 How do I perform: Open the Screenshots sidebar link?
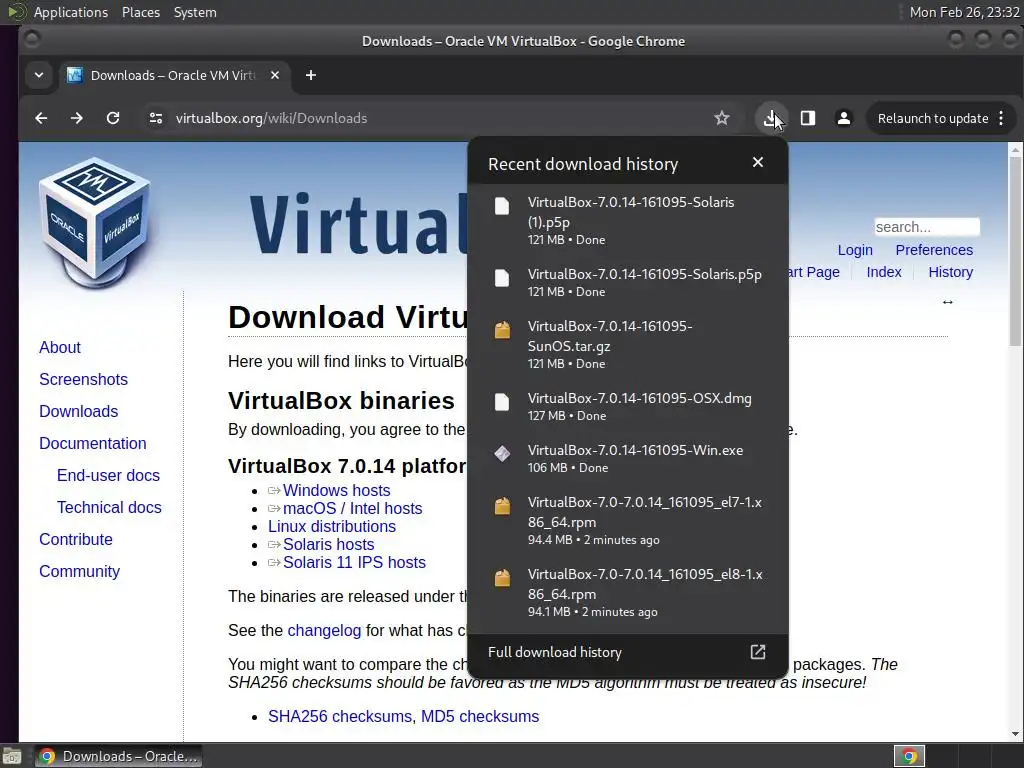83,379
